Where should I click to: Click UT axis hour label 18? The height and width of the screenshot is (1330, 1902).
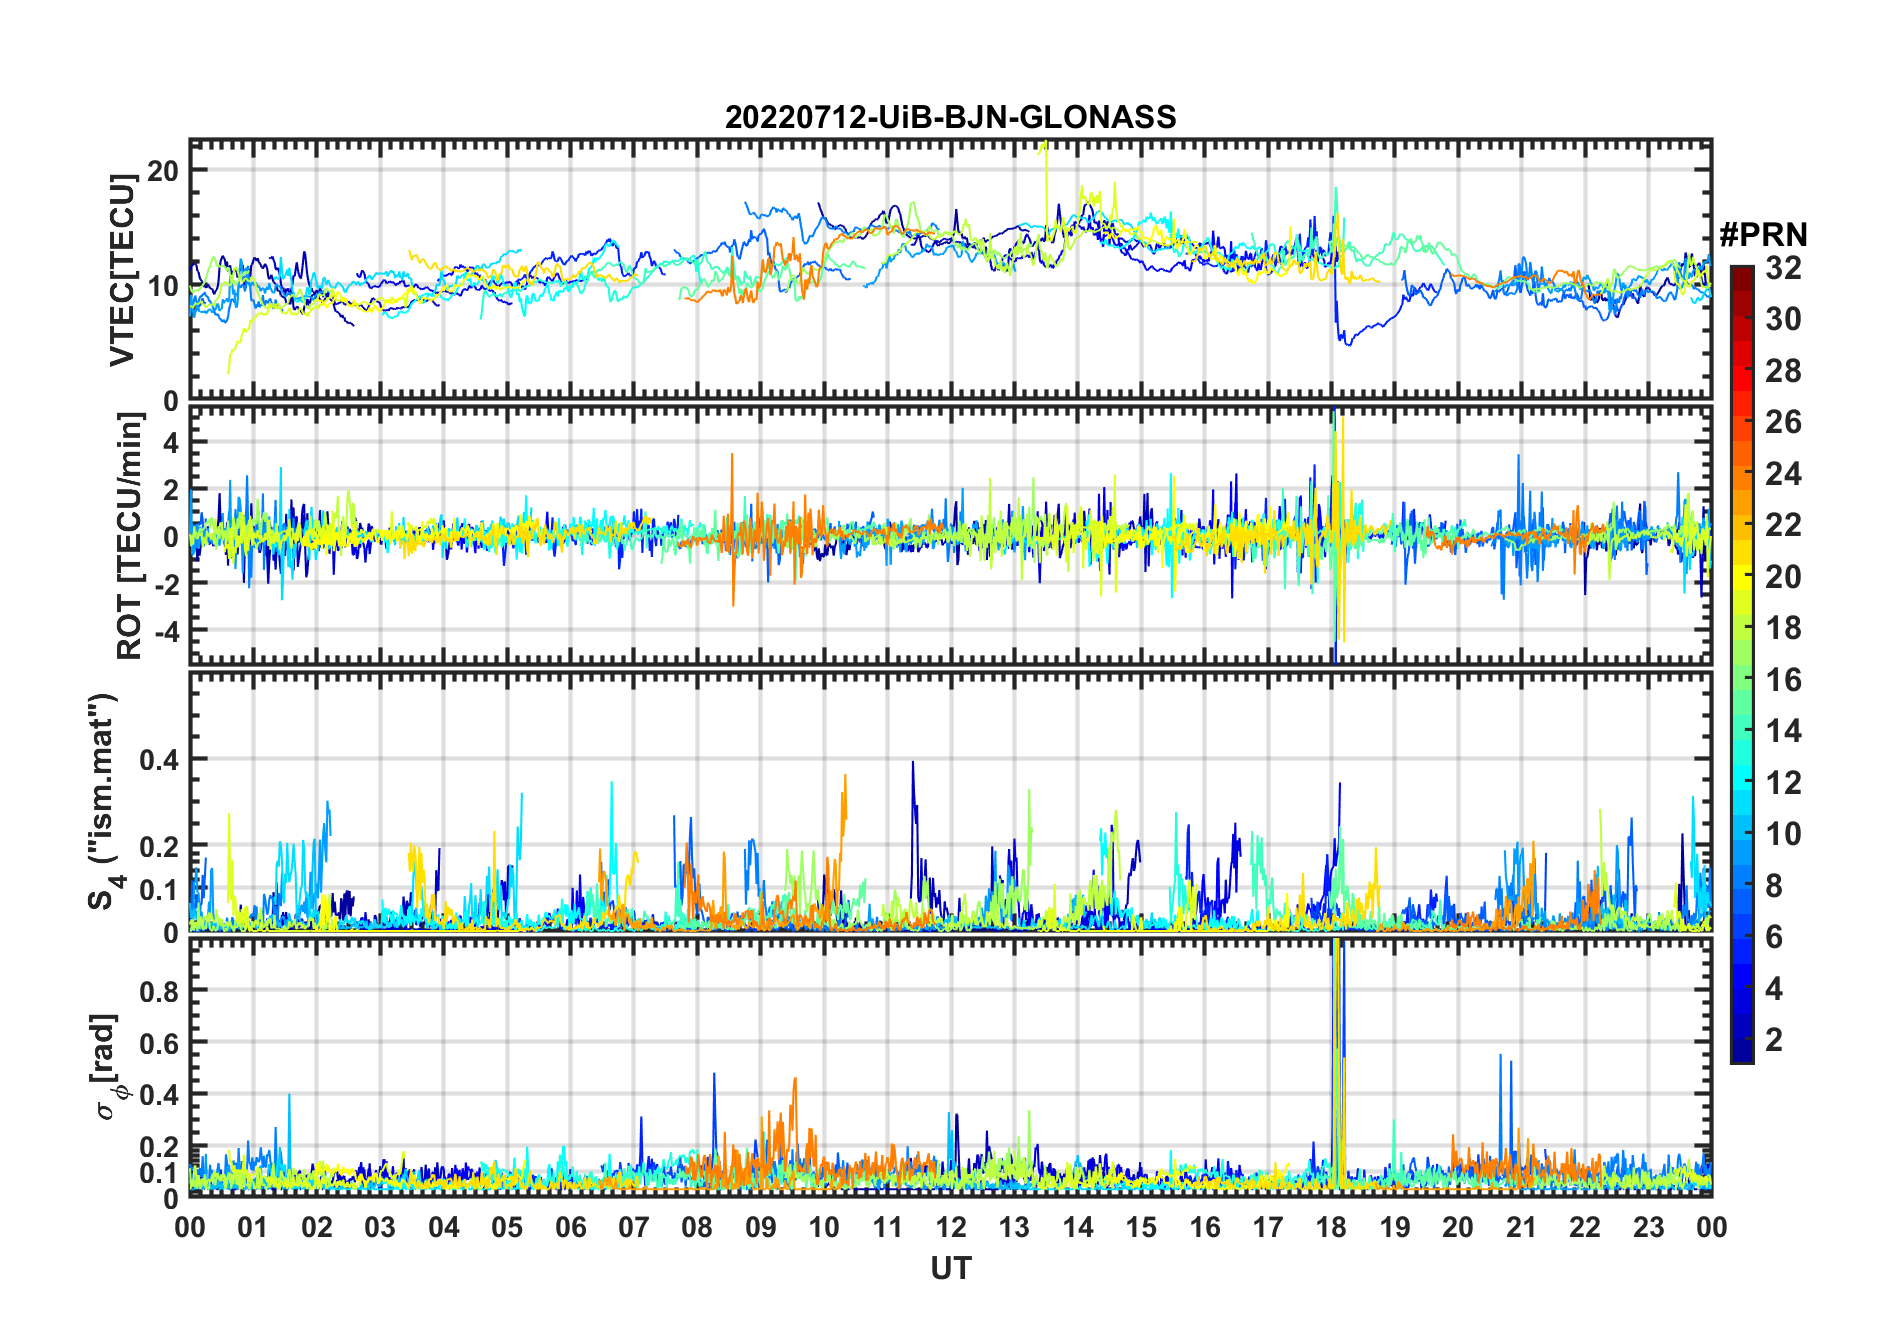point(1331,1227)
